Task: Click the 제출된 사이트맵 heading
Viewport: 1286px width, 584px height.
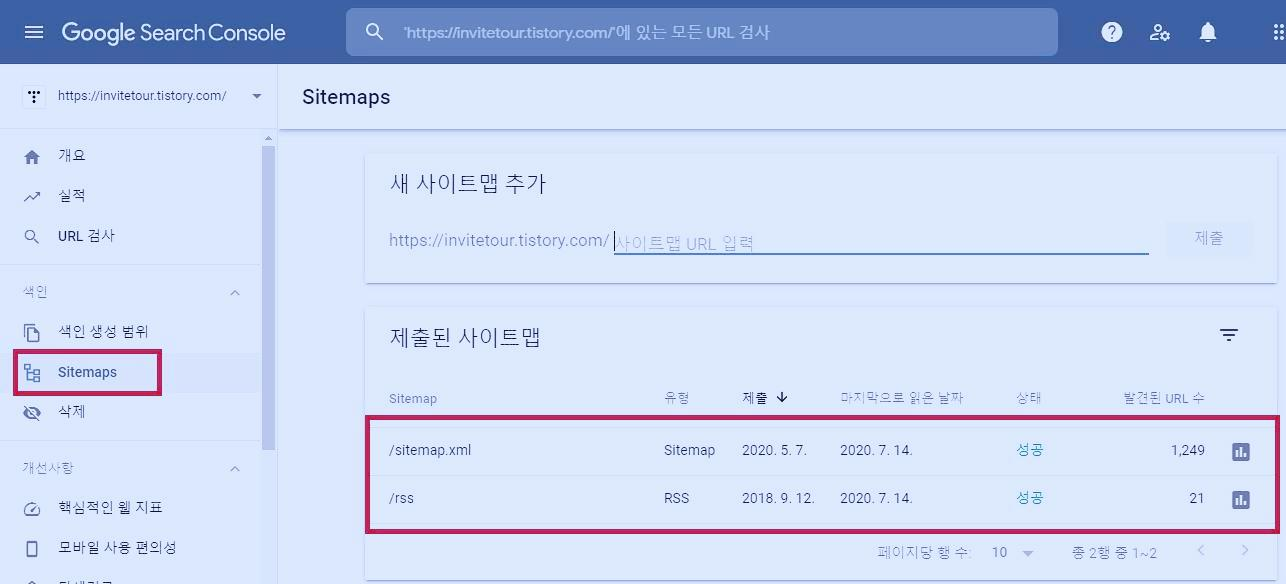Action: (465, 338)
